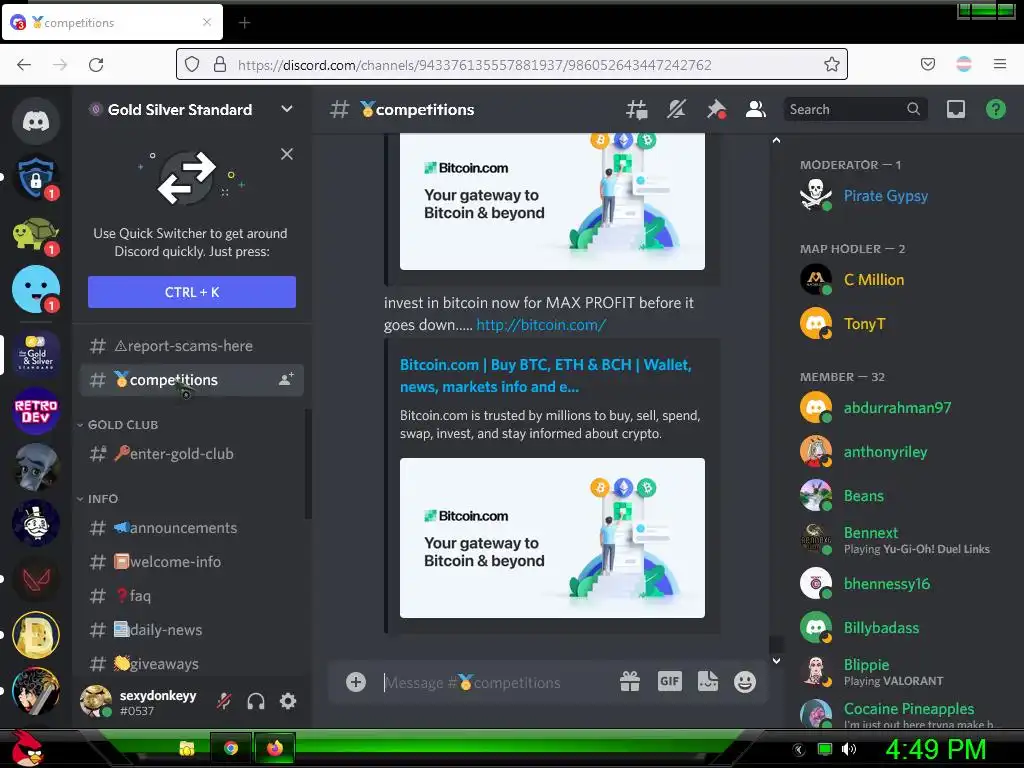This screenshot has width=1024, height=768.
Task: Open the gift Nitro icon
Action: point(630,682)
